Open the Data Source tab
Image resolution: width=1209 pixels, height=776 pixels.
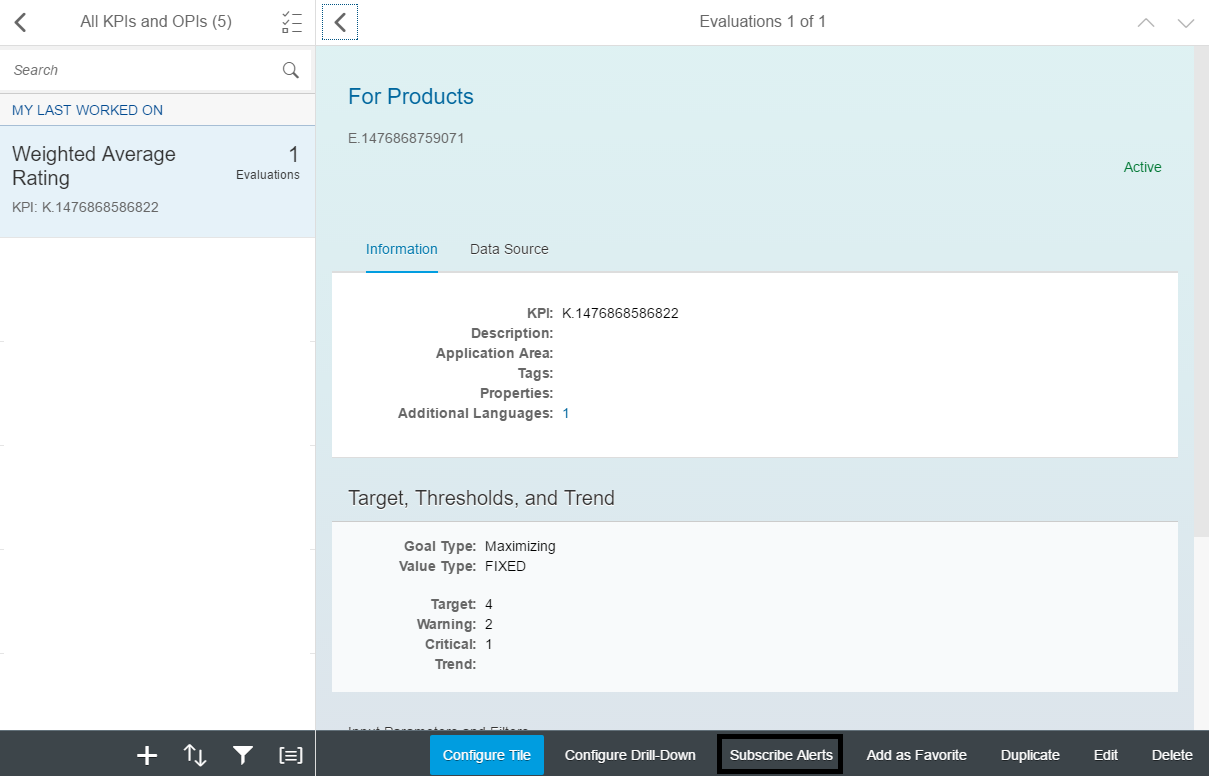509,249
